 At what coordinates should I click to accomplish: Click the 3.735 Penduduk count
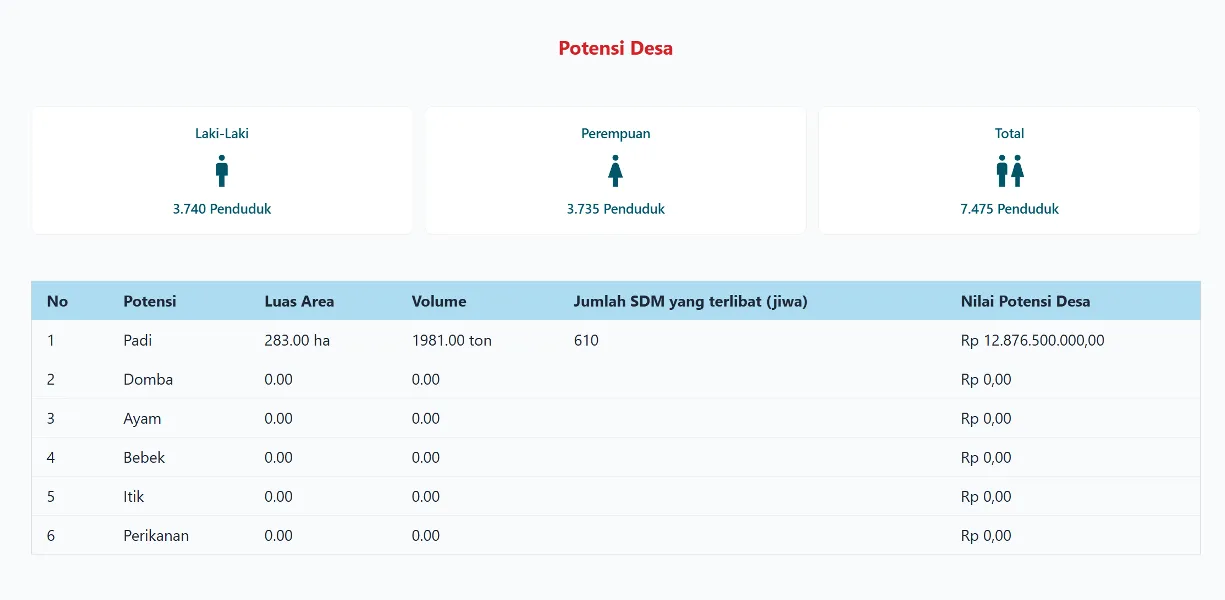click(616, 209)
